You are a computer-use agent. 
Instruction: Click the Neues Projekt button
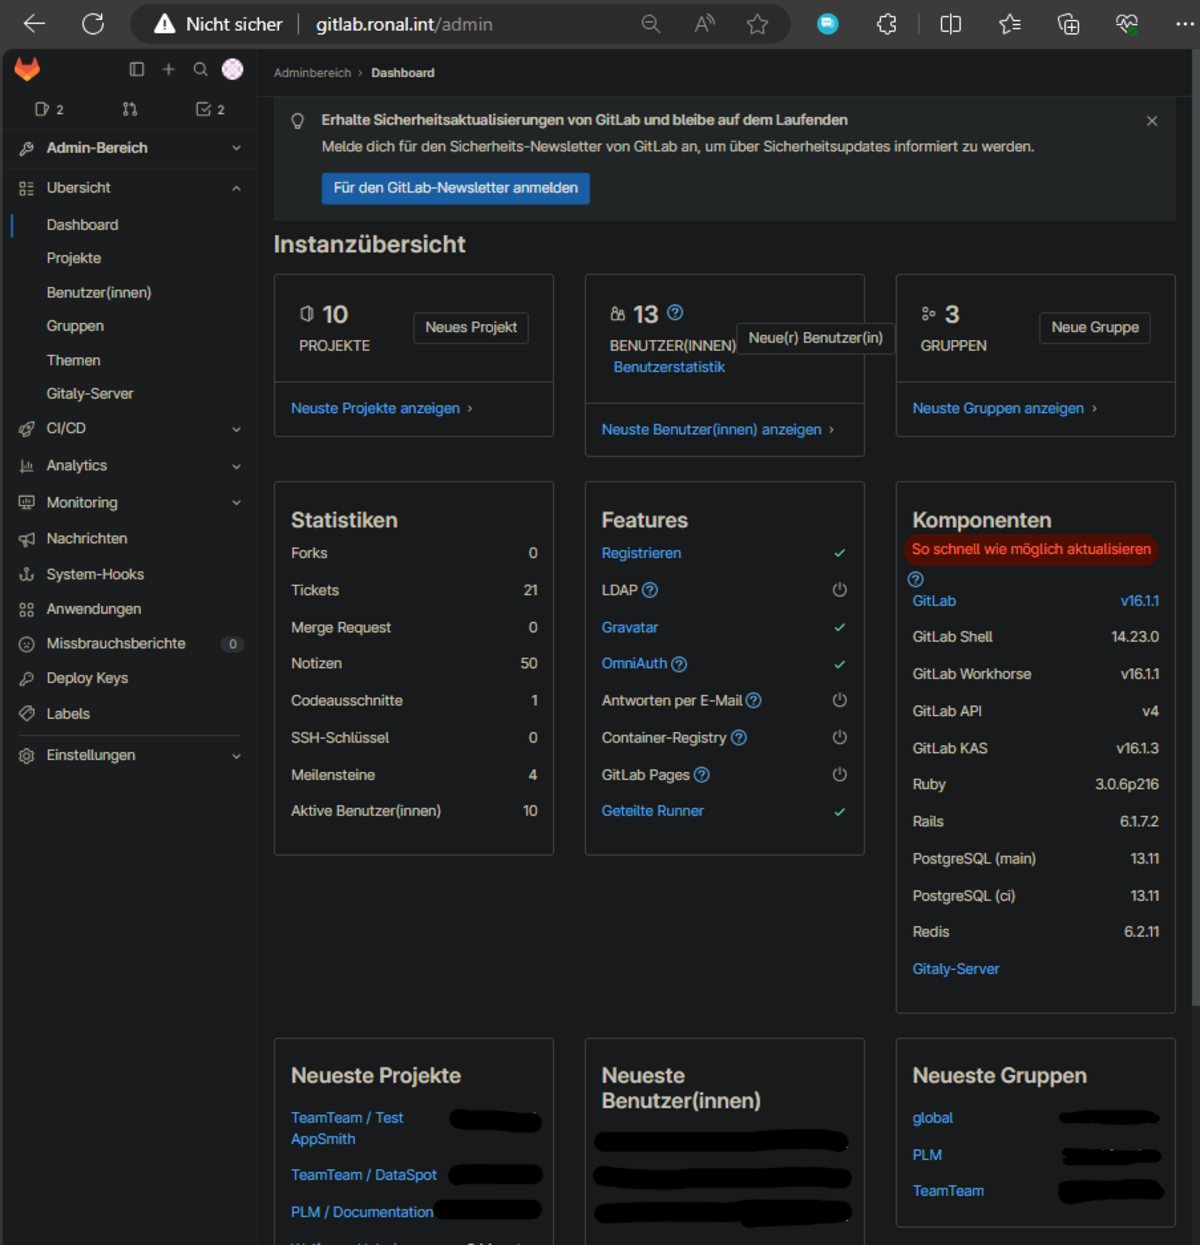click(x=471, y=327)
